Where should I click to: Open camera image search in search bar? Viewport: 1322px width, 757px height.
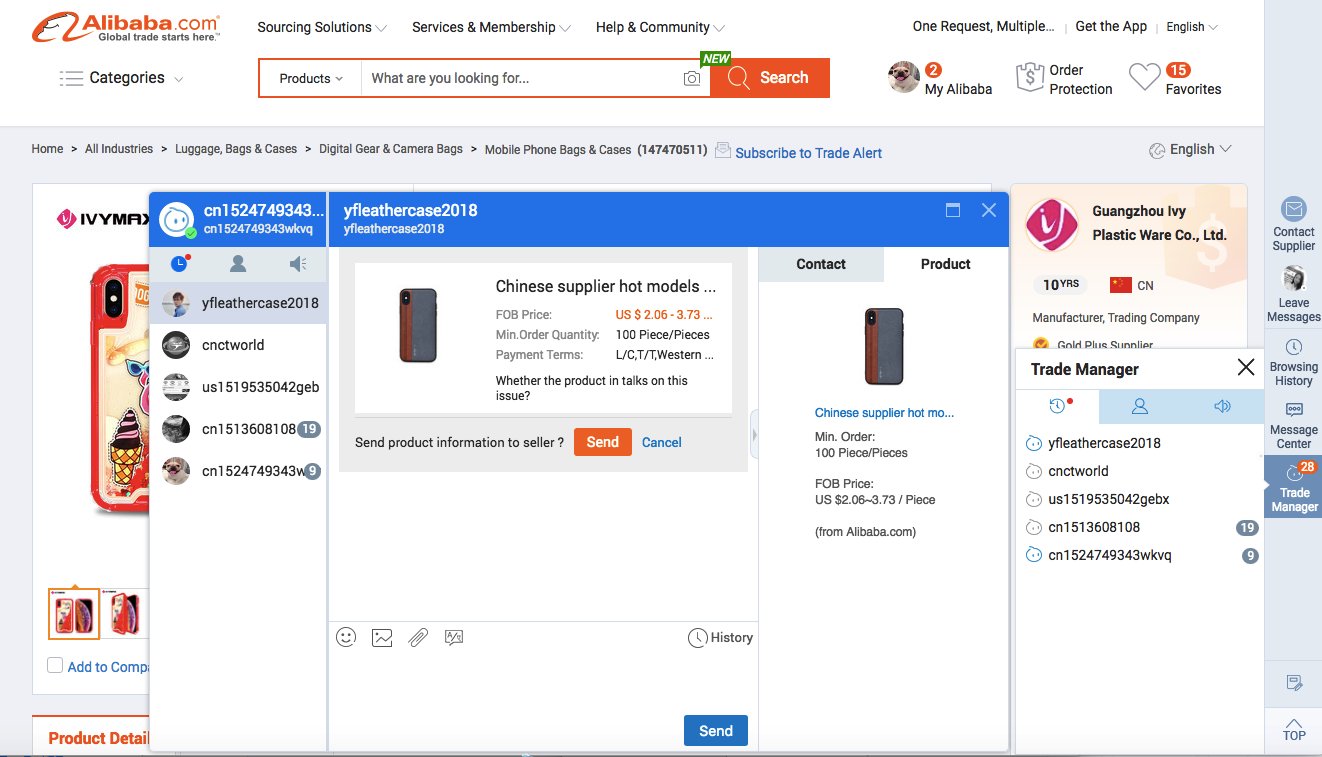[x=692, y=78]
